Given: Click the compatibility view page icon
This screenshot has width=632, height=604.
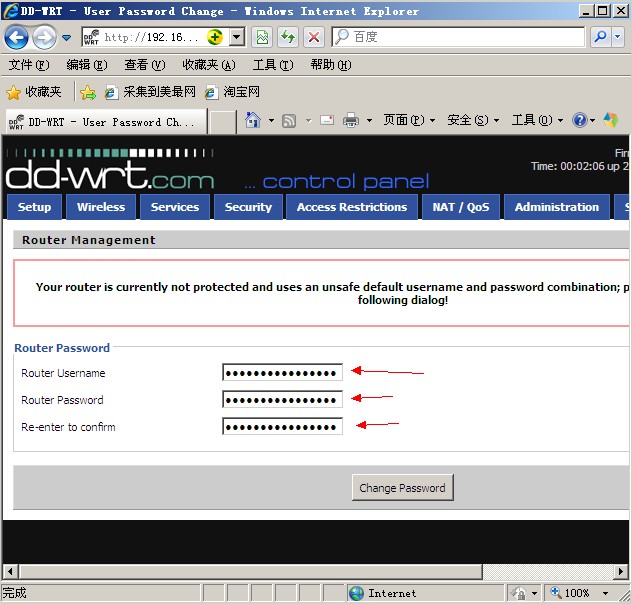Looking at the screenshot, I should (262, 37).
